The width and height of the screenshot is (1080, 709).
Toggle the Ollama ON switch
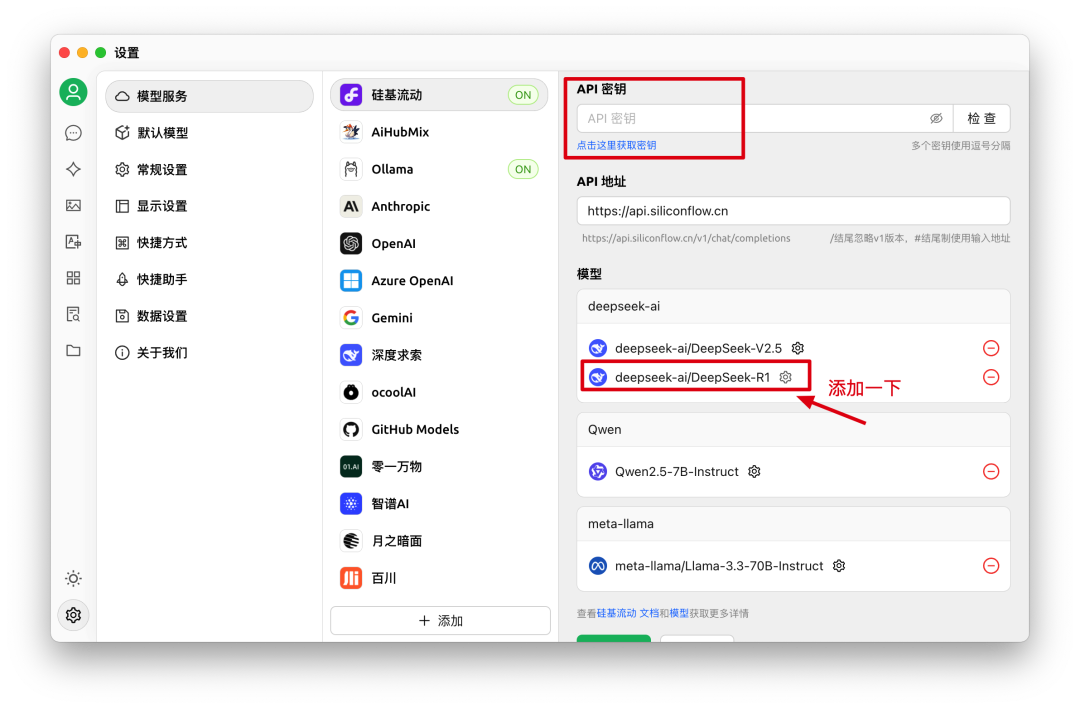(522, 169)
